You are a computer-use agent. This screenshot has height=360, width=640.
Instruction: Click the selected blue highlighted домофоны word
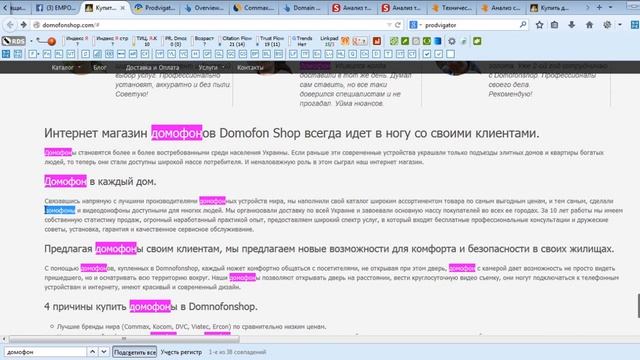tap(60, 210)
